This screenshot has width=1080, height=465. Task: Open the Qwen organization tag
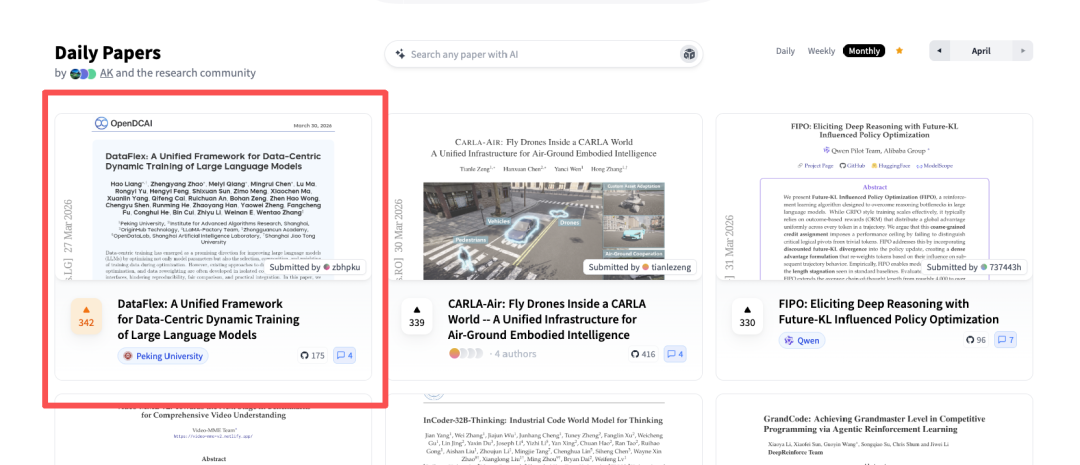[x=801, y=340]
